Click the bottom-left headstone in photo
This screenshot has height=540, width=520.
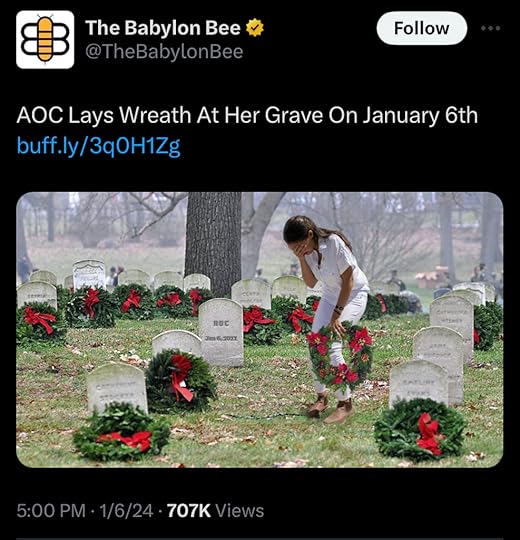tap(117, 388)
